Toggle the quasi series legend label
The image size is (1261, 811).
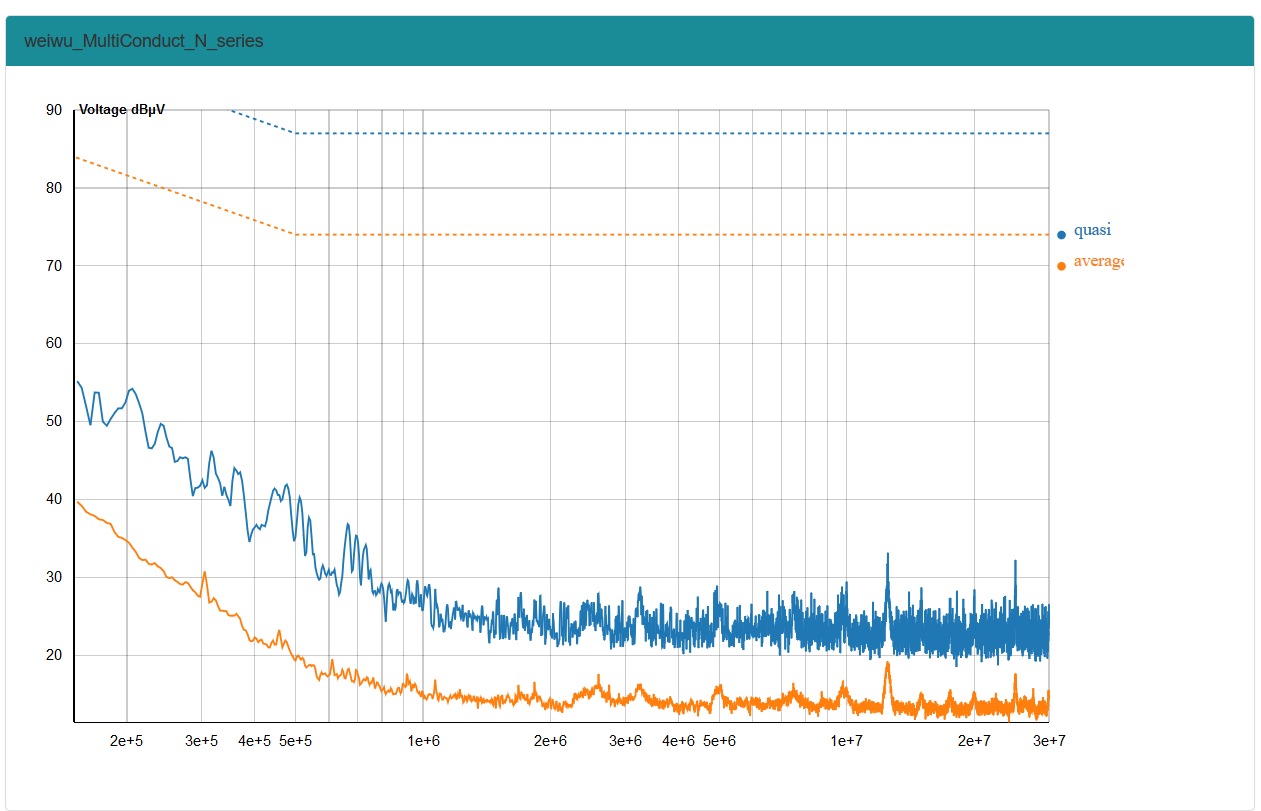click(x=1092, y=230)
